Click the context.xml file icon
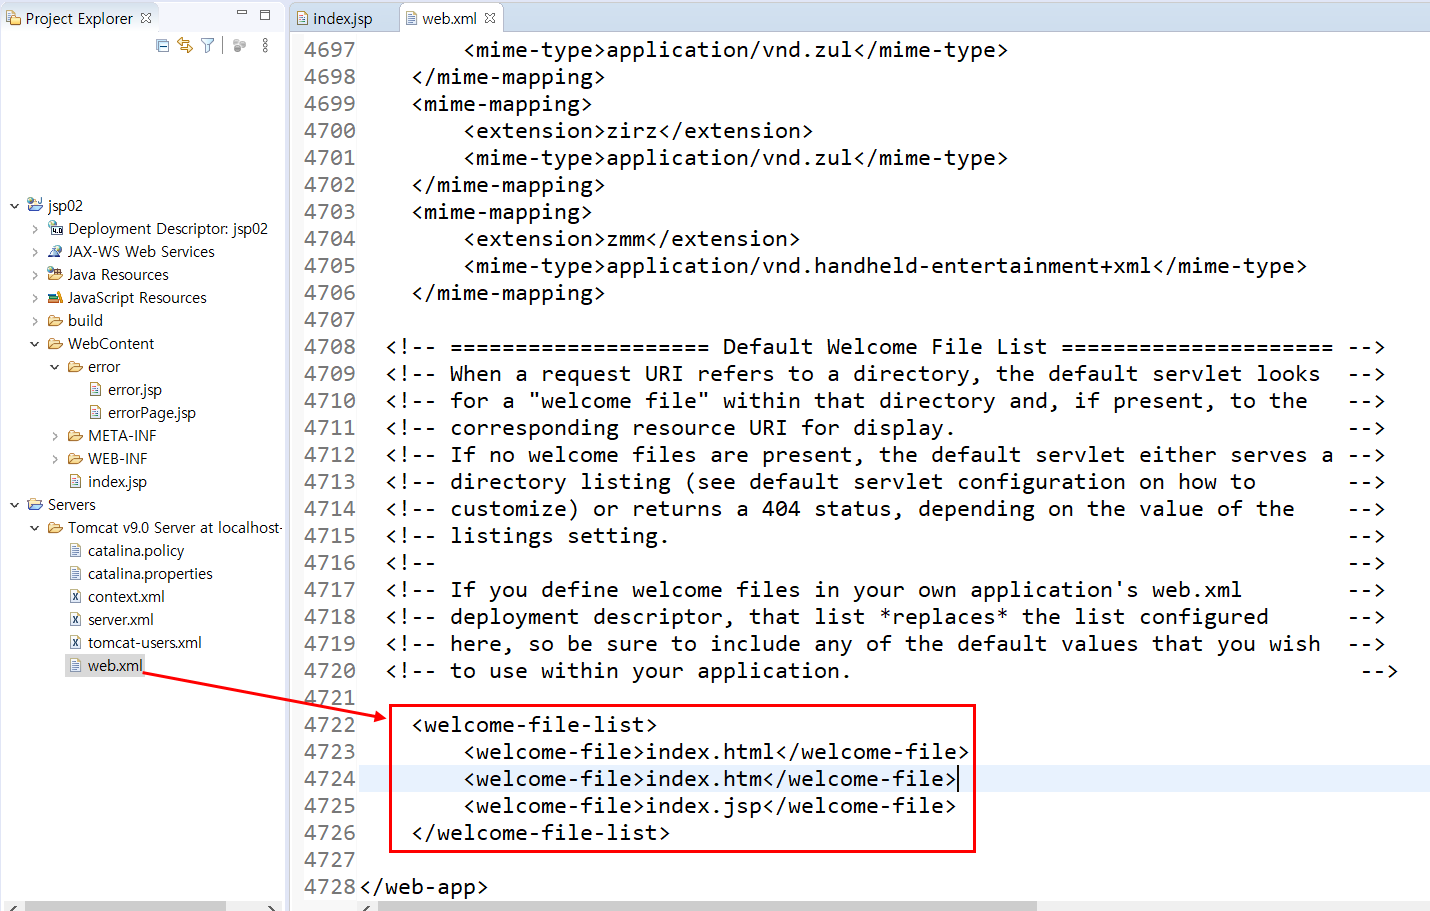 click(76, 597)
